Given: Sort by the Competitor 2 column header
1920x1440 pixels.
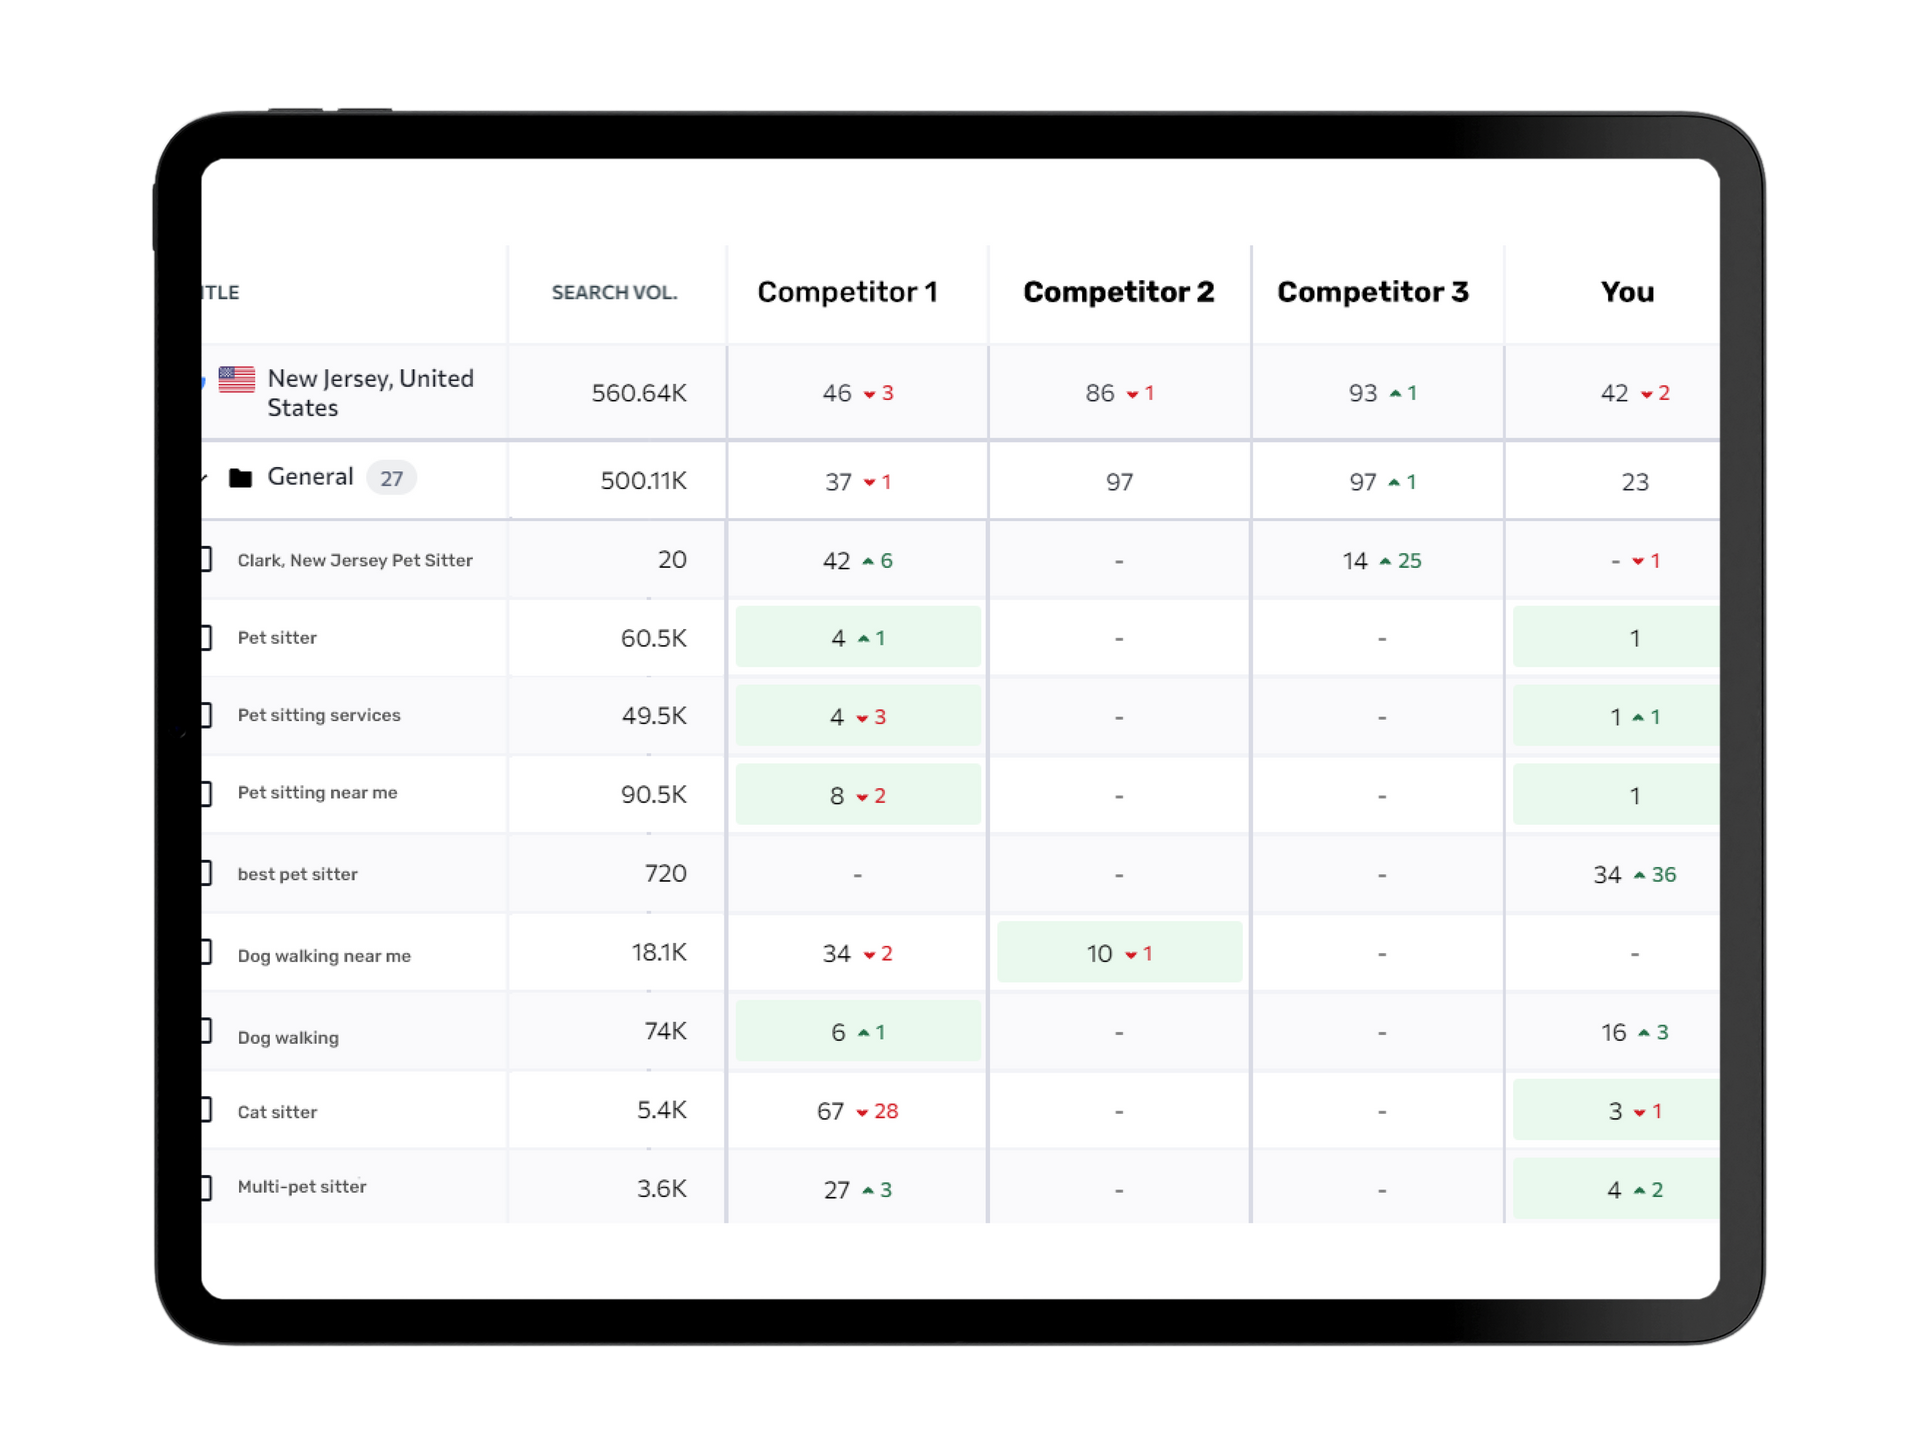Looking at the screenshot, I should (x=1118, y=292).
